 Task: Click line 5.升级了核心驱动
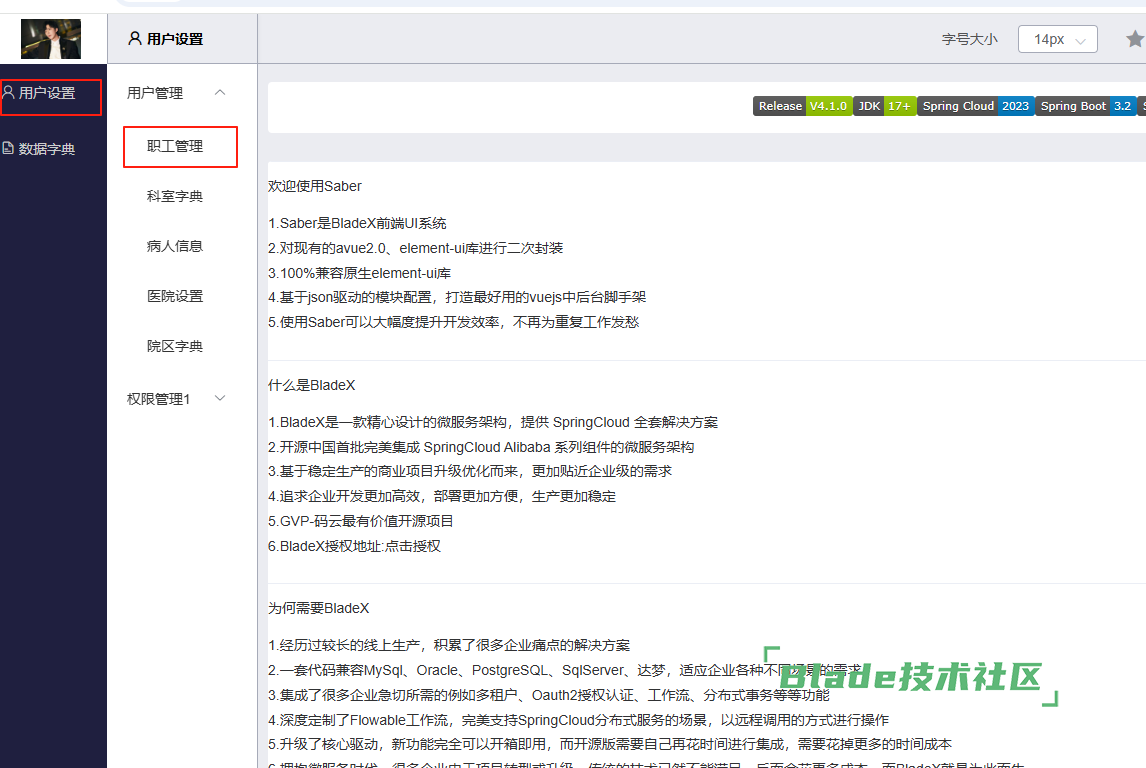610,745
